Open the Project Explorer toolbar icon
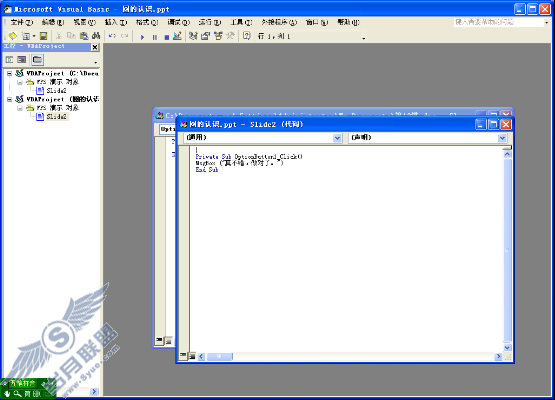This screenshot has width=555, height=400. pos(193,36)
